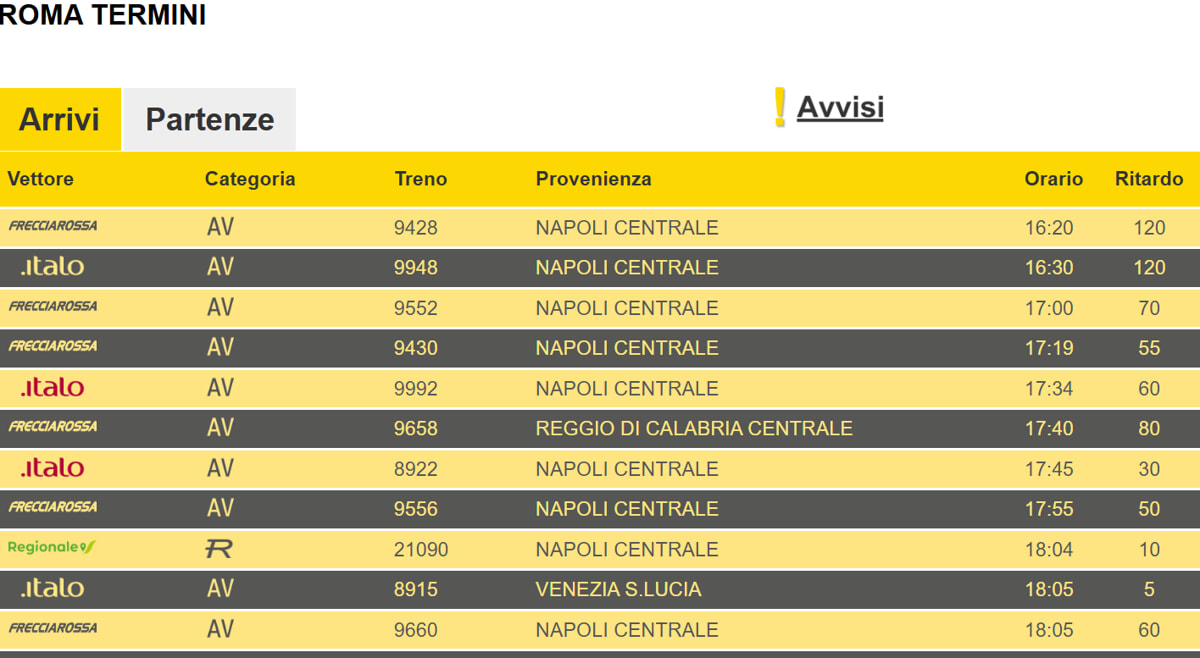Viewport: 1200px width, 658px height.
Task: Click the Provenienza column header
Action: click(593, 179)
